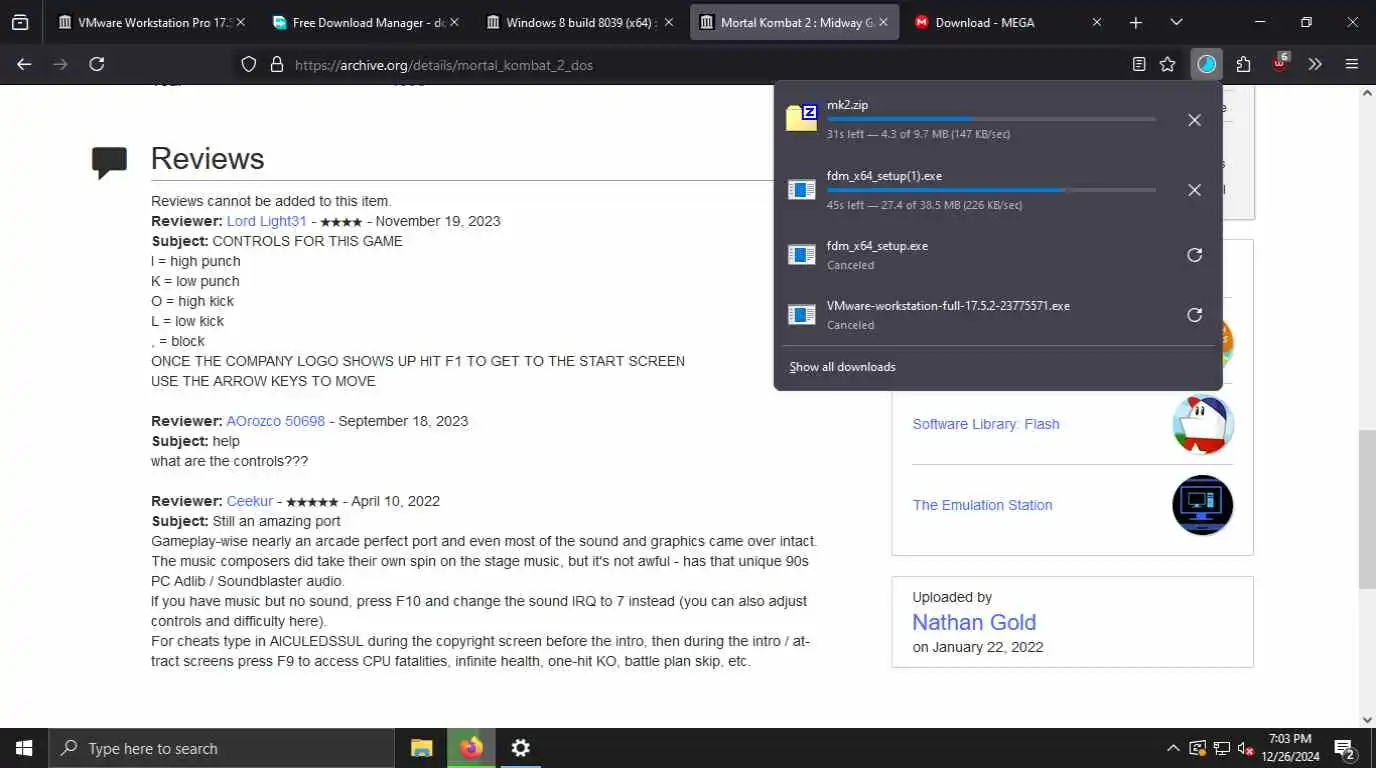This screenshot has height=768, width=1376.
Task: Retry VMware-workstation-full download
Action: tap(1194, 315)
